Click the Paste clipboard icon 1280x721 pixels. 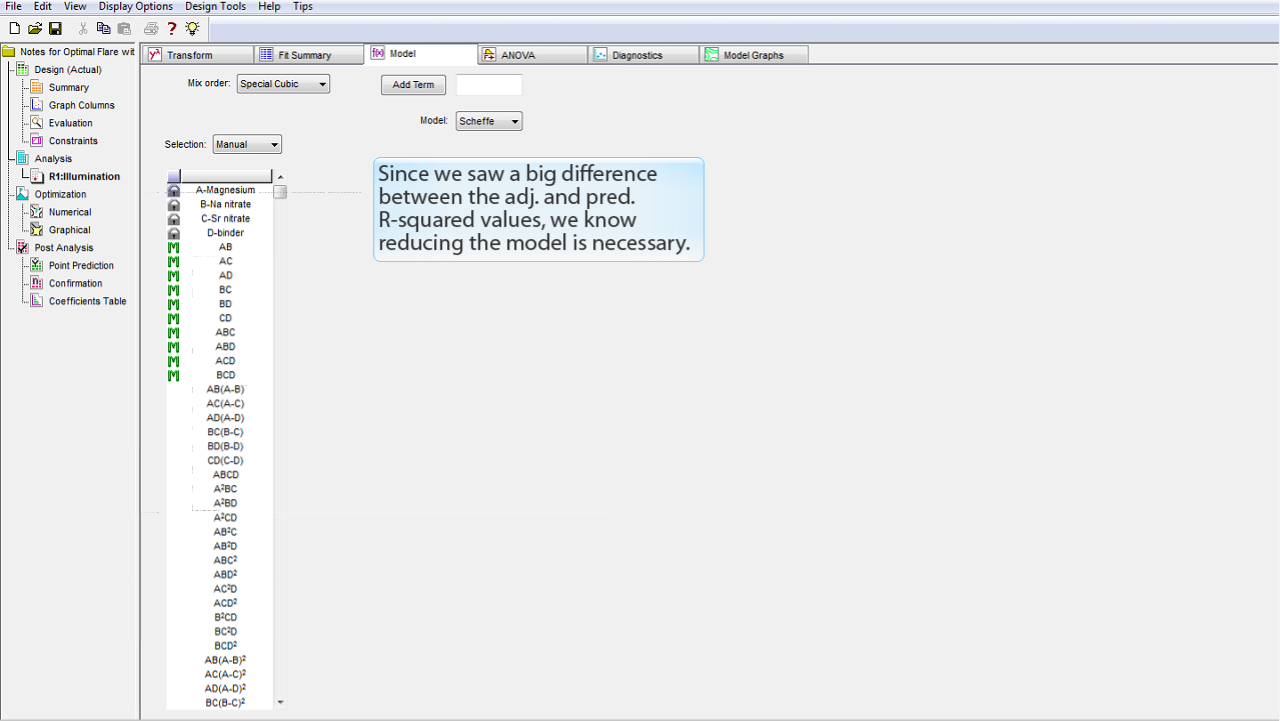click(x=124, y=29)
